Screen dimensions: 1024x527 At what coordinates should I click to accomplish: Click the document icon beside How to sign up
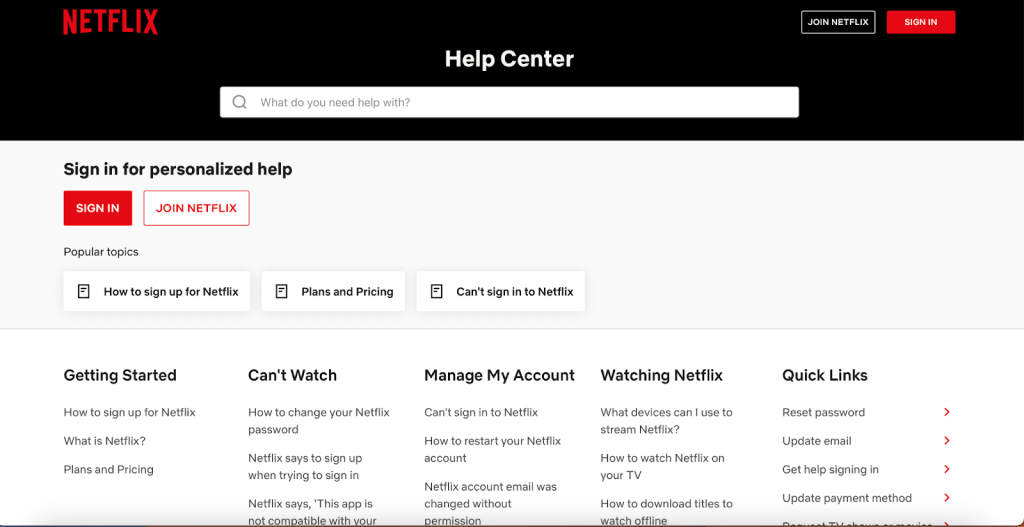point(84,291)
